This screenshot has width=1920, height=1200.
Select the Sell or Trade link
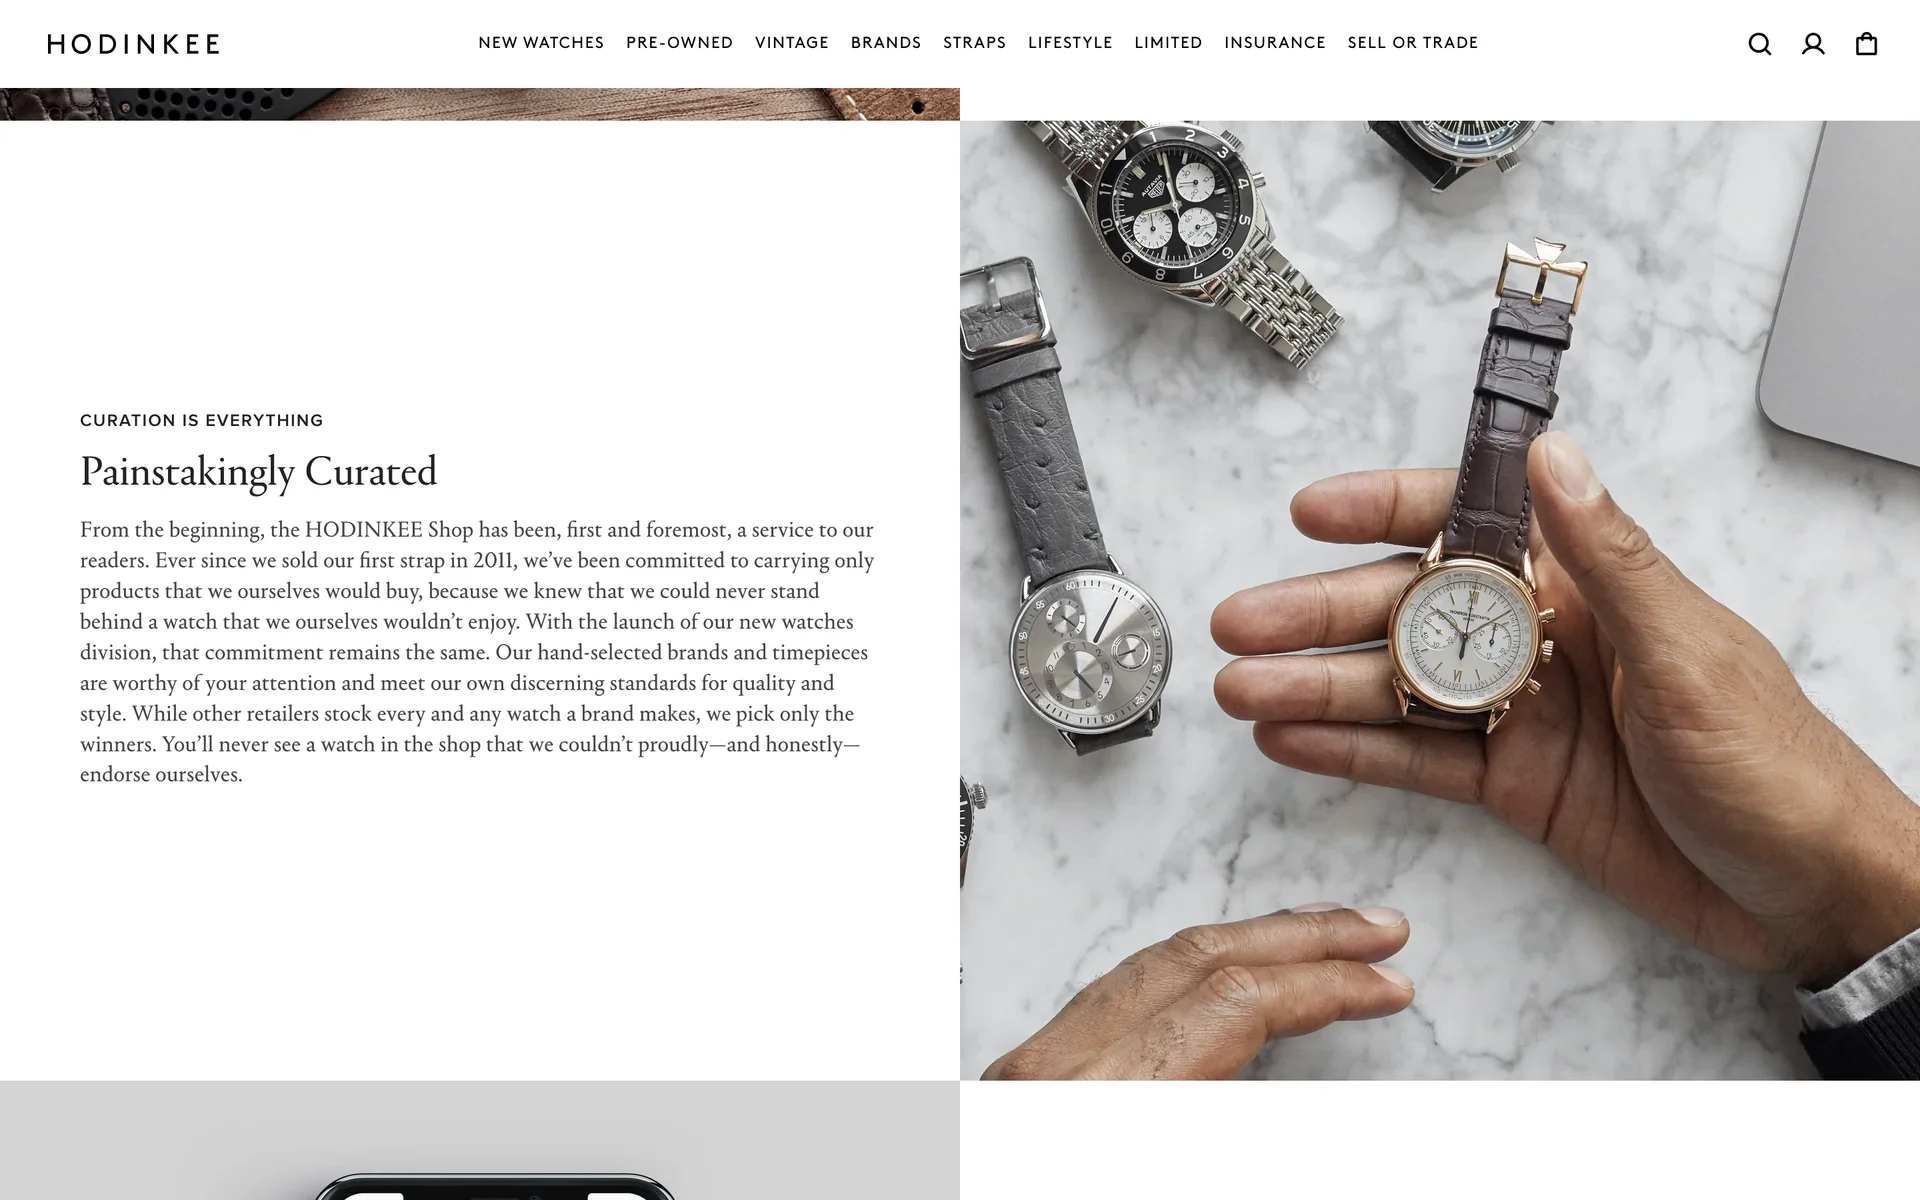coord(1413,43)
